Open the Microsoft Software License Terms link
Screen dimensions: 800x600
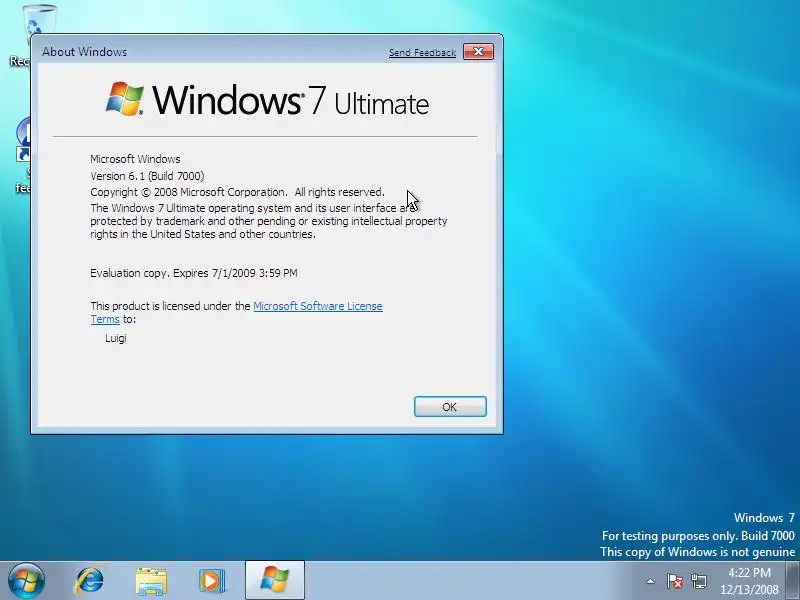pyautogui.click(x=236, y=312)
